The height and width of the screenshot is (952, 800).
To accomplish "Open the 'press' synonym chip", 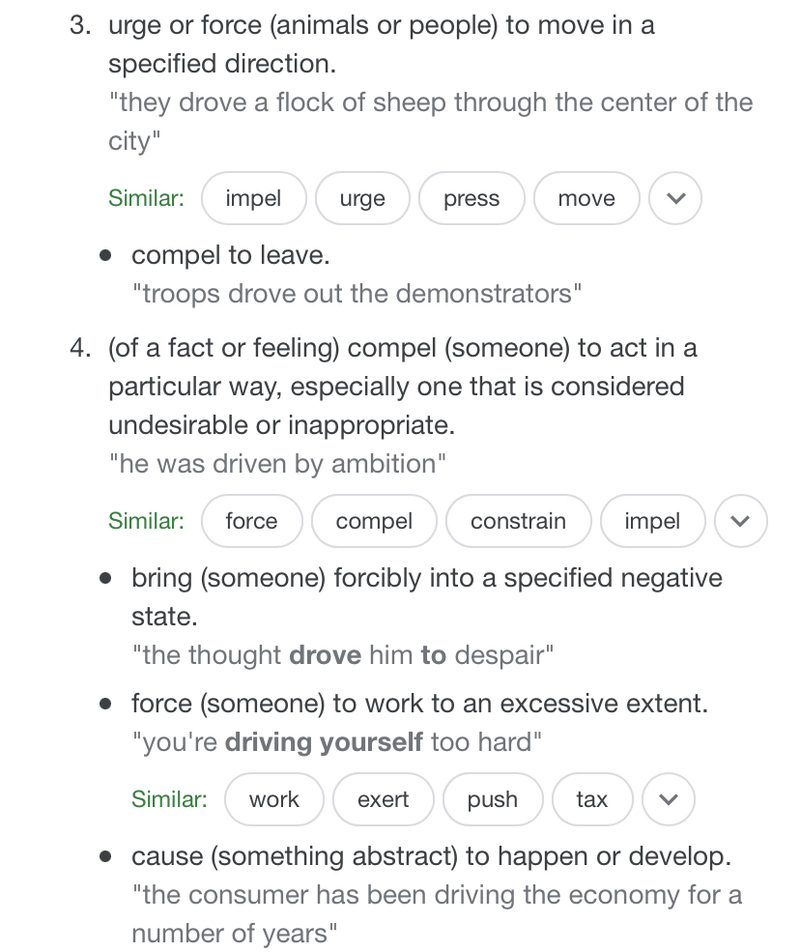I will click(x=472, y=199).
